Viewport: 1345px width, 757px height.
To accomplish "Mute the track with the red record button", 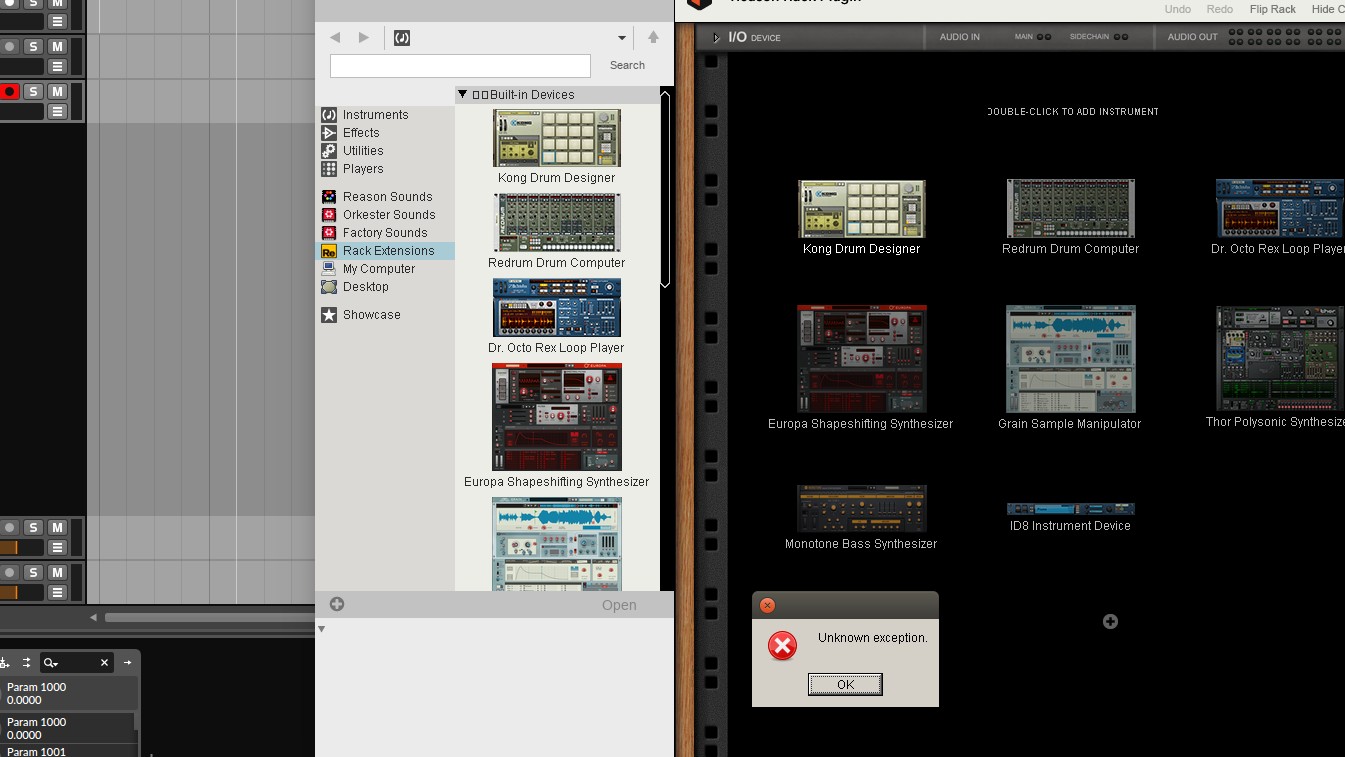I will (x=58, y=91).
